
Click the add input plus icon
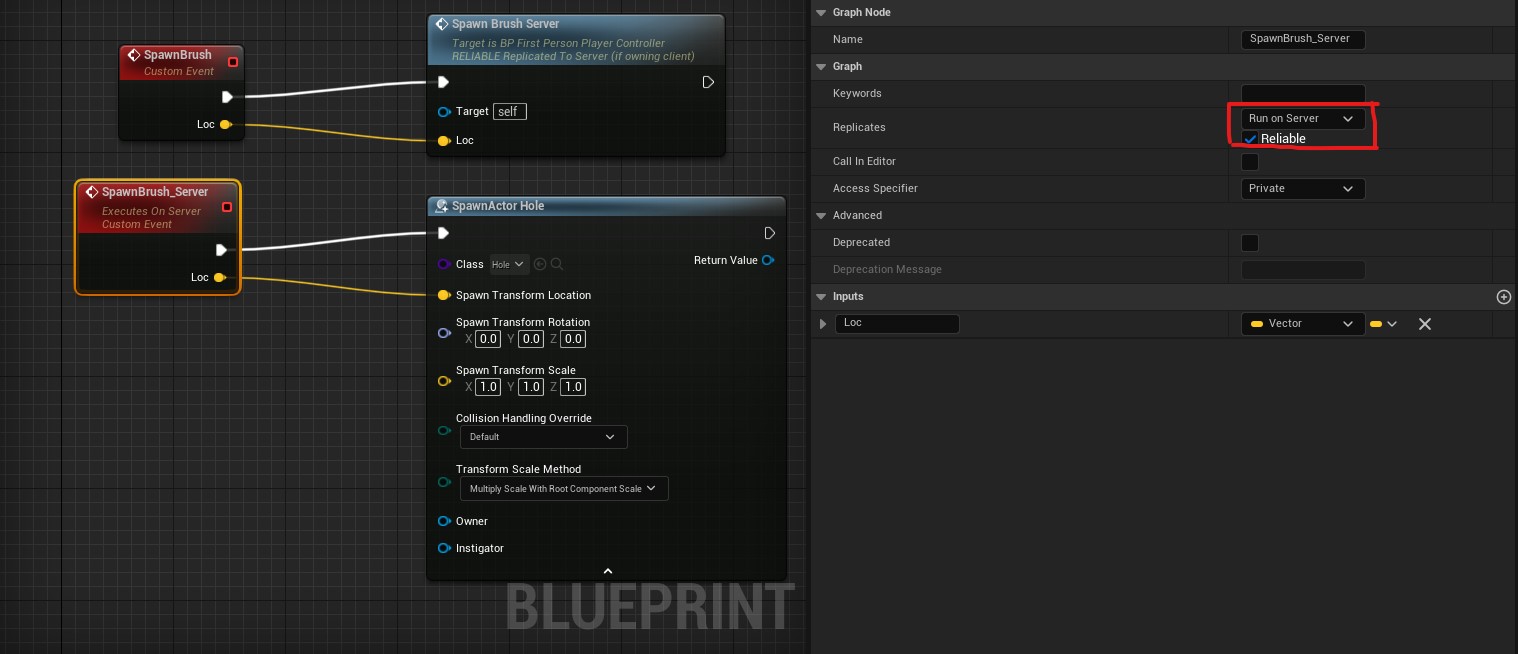1503,297
